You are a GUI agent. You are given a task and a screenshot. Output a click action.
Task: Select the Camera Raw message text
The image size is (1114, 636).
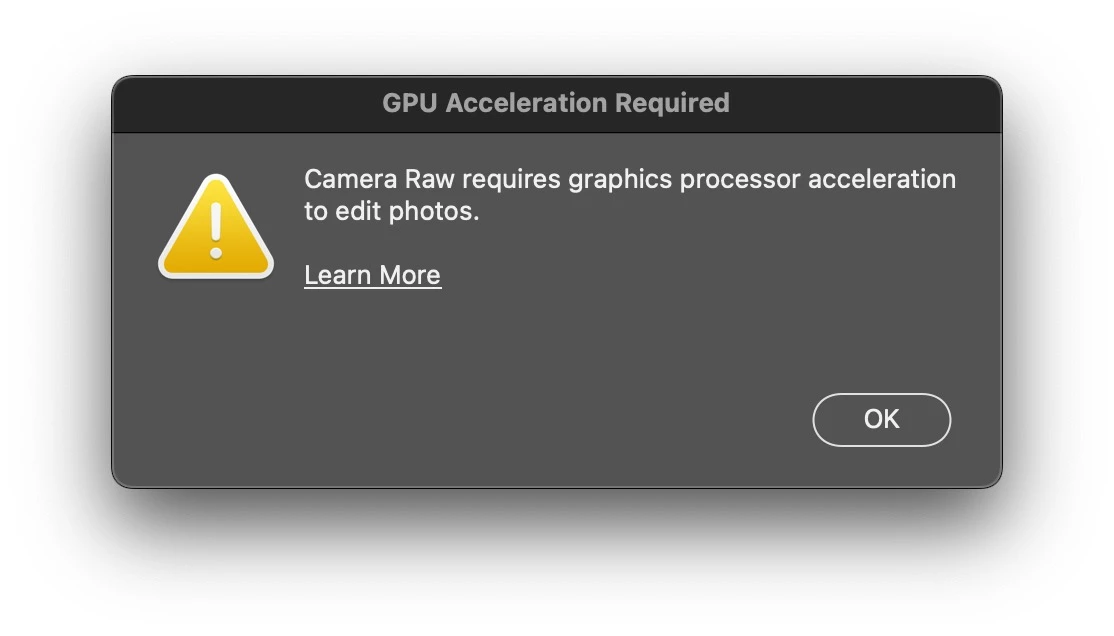629,195
